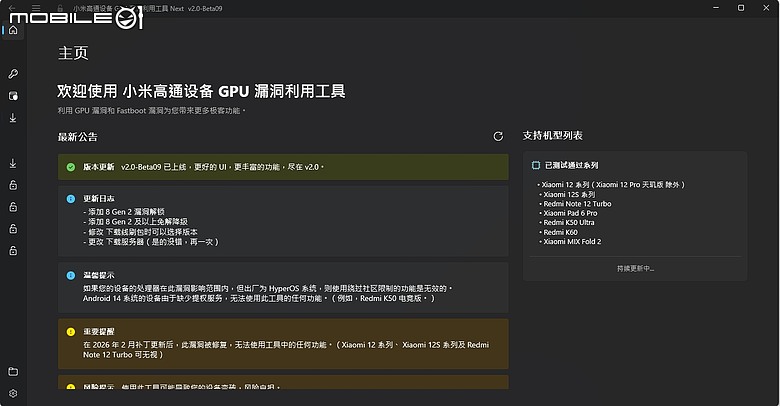The height and width of the screenshot is (406, 780).
Task: Open the key tool page in the sidebar
Action: pyautogui.click(x=13, y=74)
